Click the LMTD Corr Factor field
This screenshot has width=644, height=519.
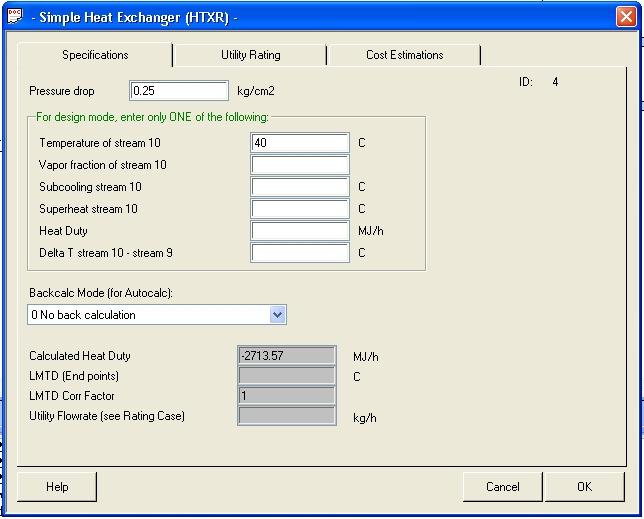coord(287,396)
